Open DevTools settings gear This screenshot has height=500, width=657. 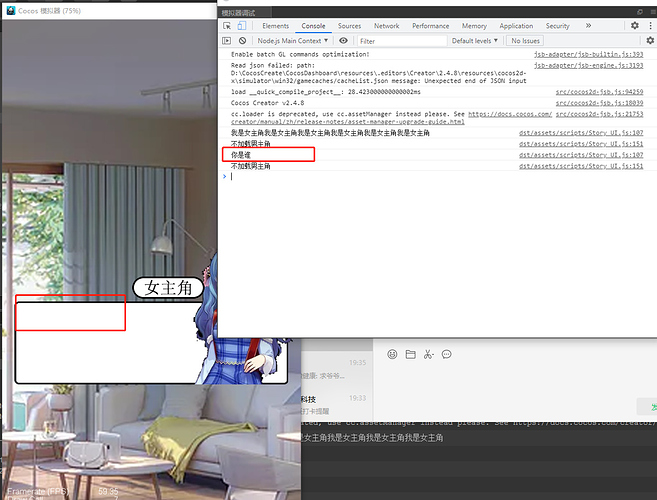[x=635, y=26]
